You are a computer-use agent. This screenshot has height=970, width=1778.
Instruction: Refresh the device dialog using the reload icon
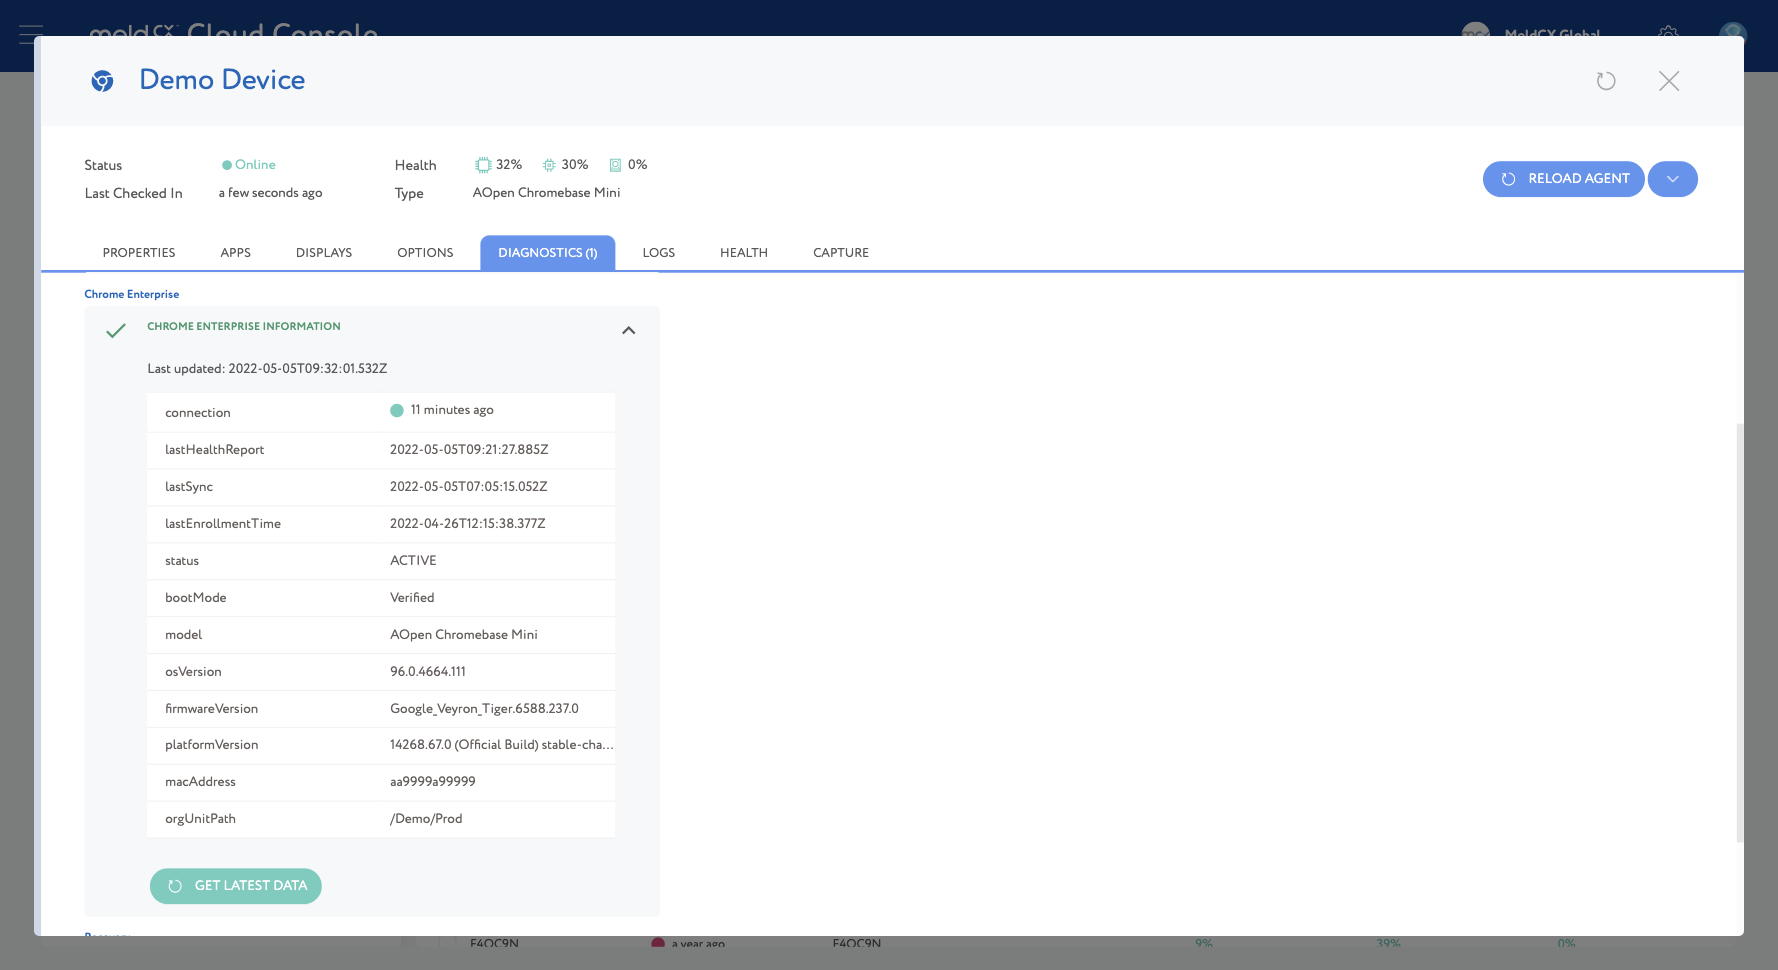[x=1606, y=81]
